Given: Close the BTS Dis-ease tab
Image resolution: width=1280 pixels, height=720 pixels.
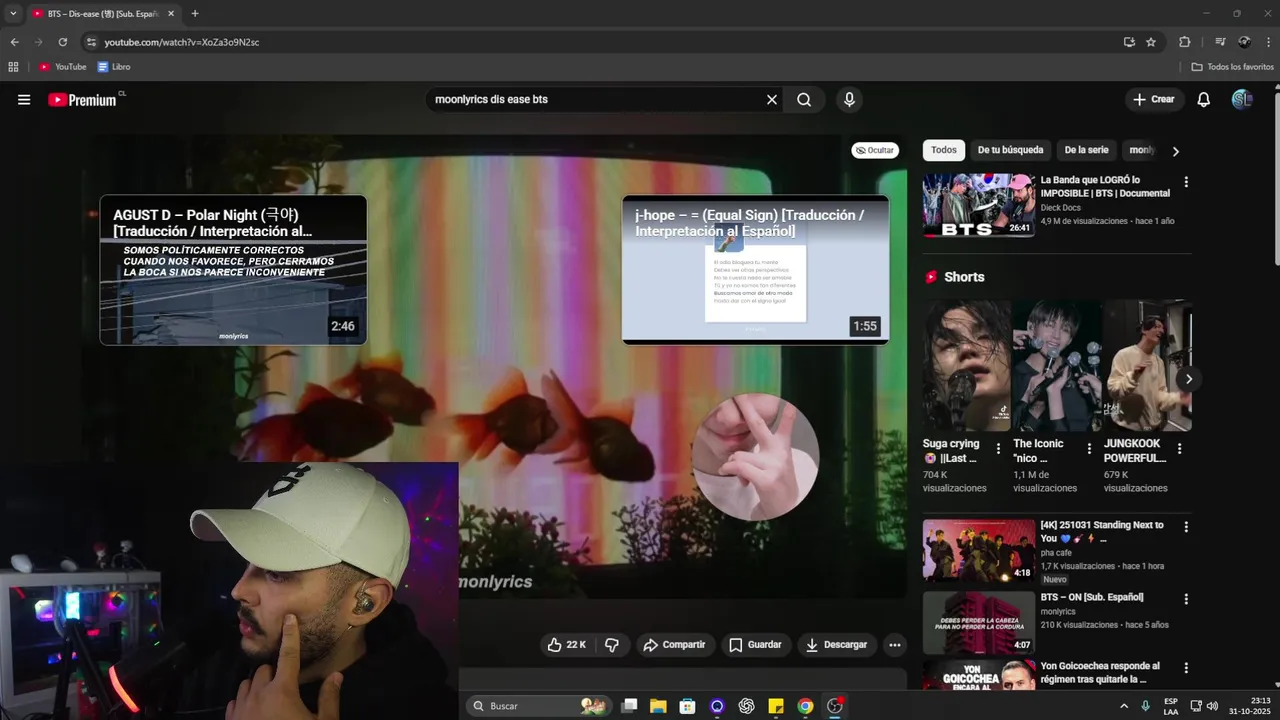Looking at the screenshot, I should point(170,14).
